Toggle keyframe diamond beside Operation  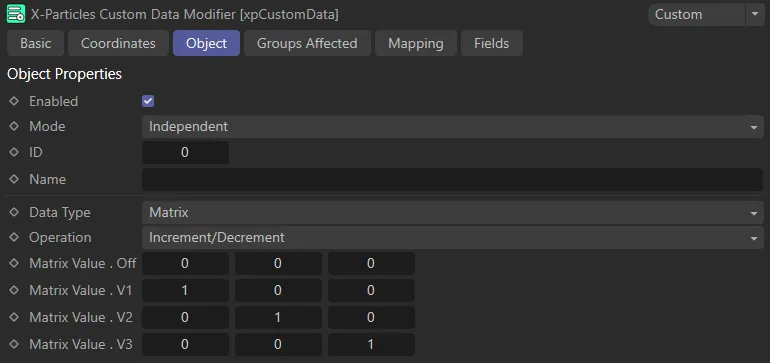(x=14, y=237)
